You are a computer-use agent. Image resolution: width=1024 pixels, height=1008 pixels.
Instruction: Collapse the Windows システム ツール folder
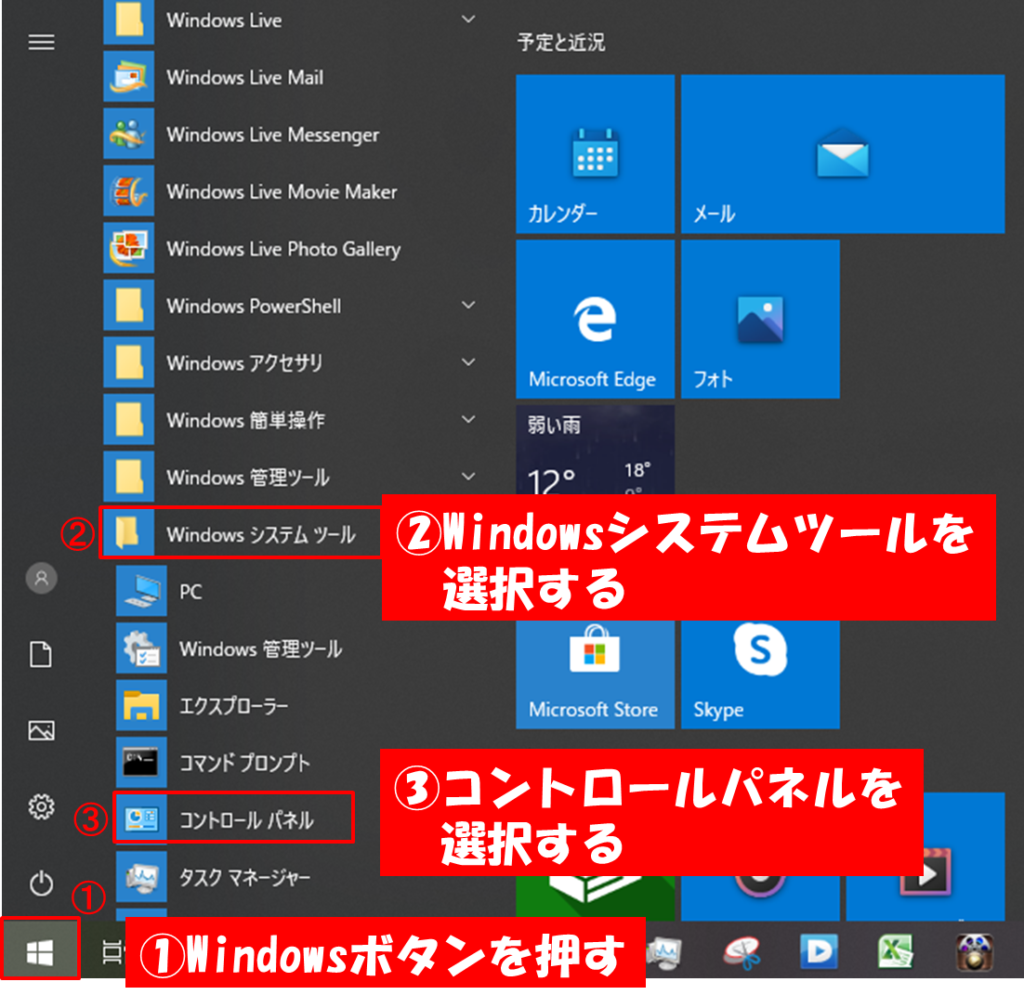coord(240,533)
